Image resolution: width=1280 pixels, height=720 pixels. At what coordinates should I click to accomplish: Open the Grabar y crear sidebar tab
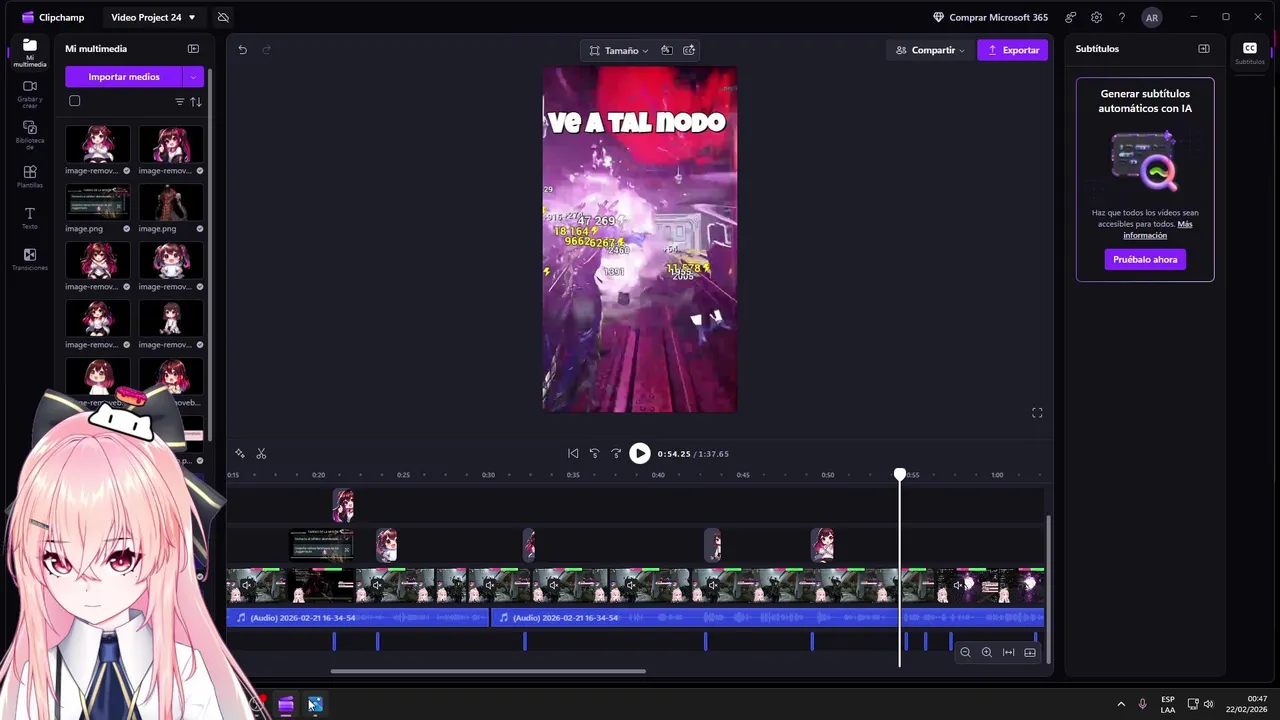(29, 92)
